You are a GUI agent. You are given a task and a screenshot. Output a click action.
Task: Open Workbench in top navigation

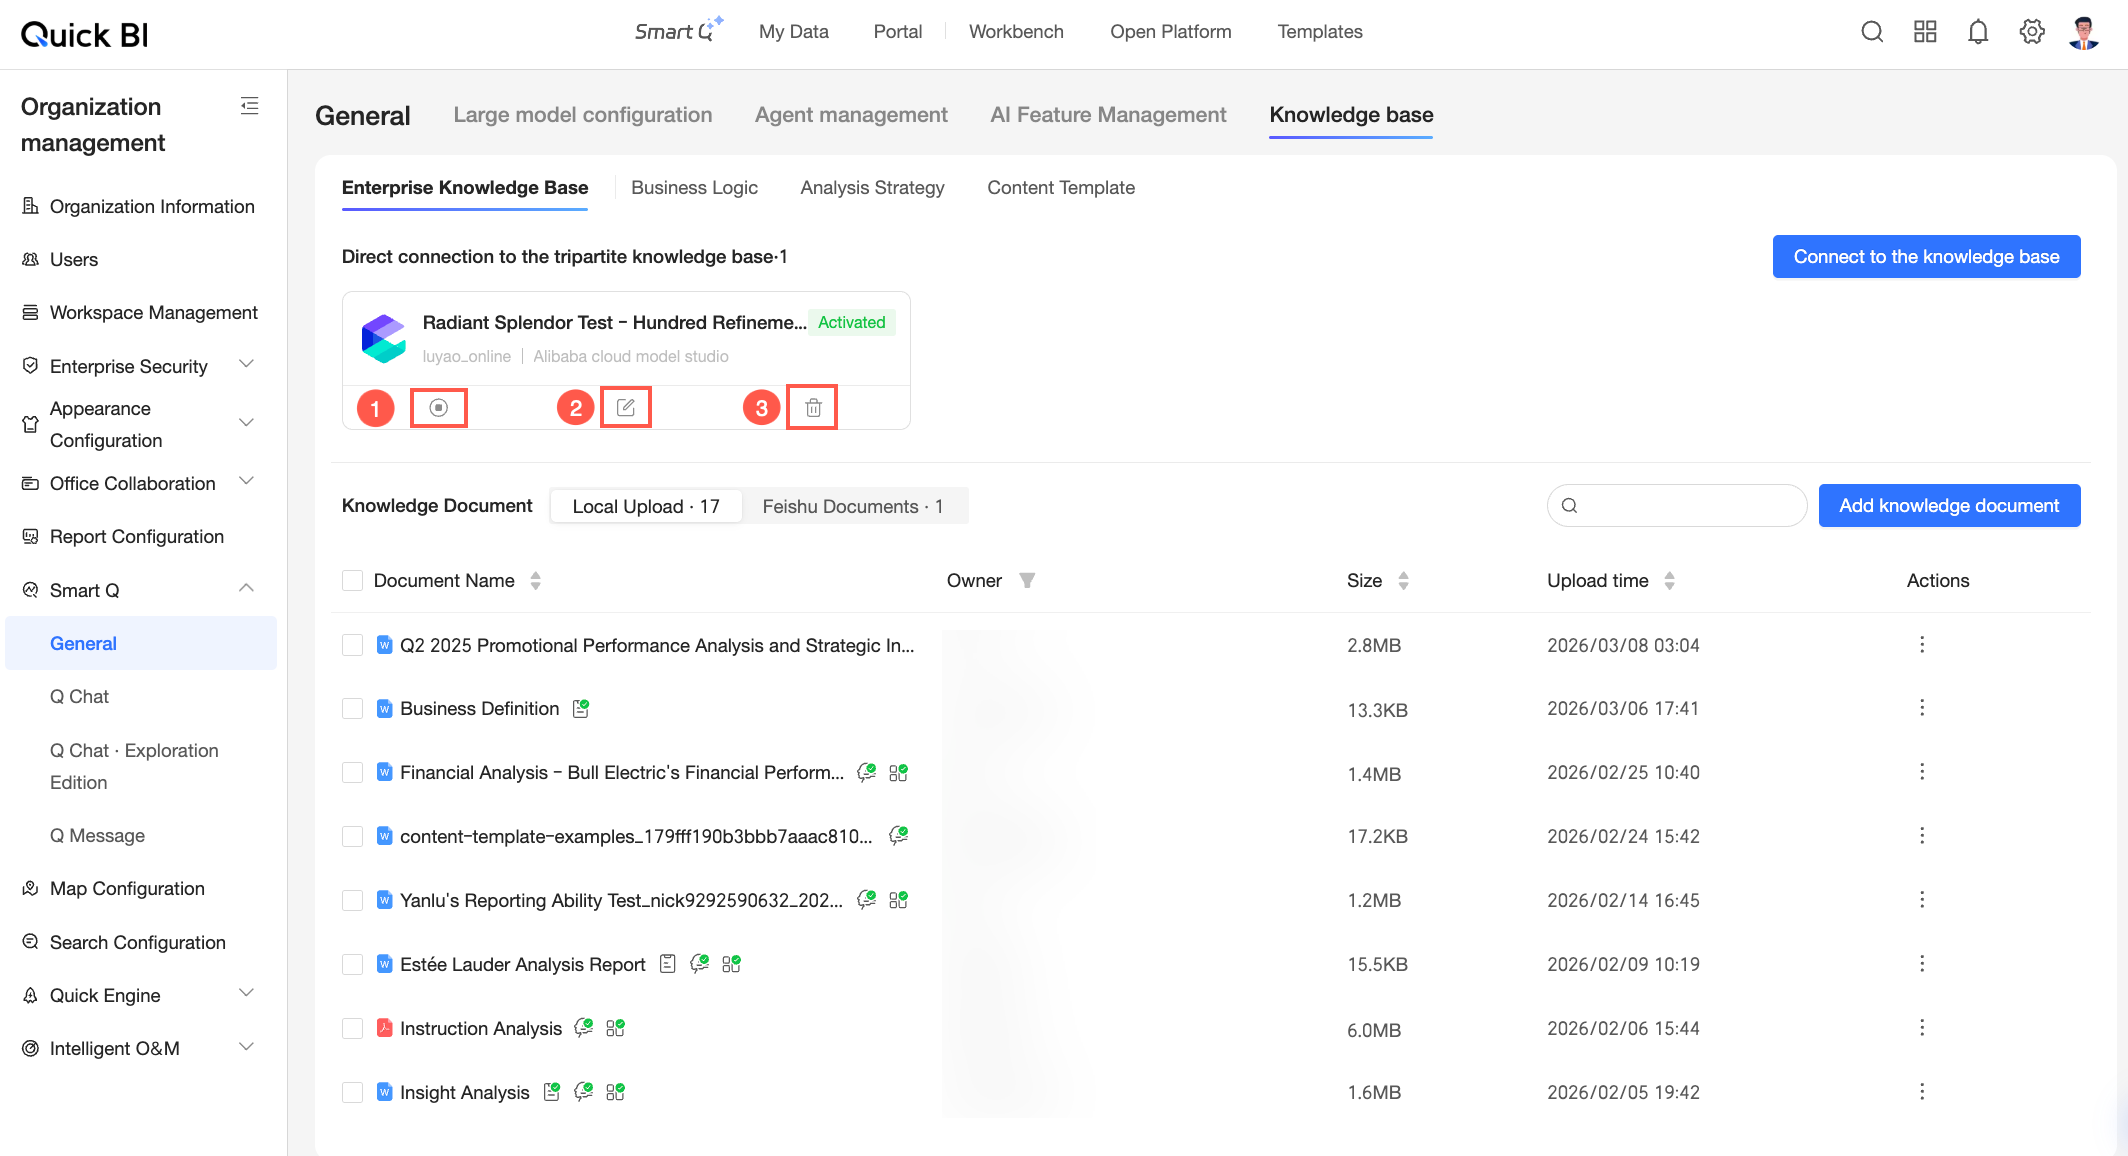point(1016,32)
